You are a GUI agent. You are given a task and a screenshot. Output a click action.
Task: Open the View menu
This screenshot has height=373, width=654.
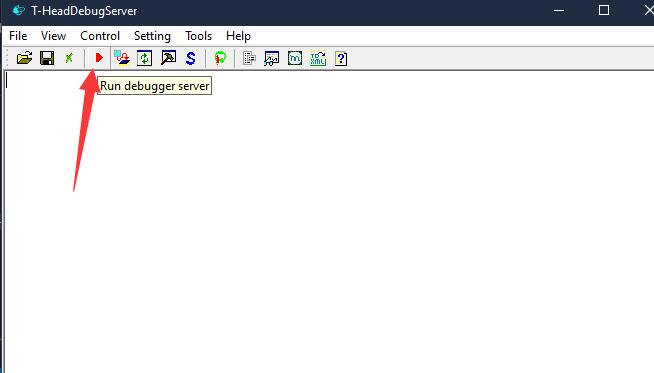click(53, 36)
